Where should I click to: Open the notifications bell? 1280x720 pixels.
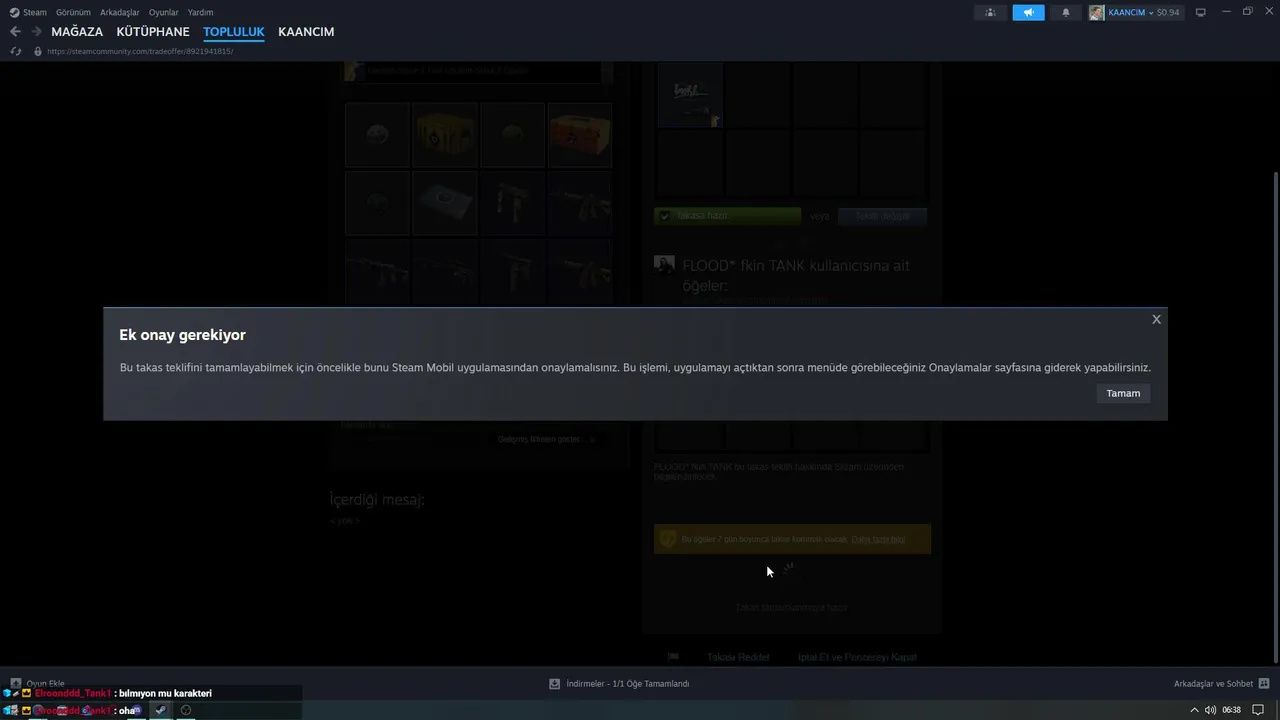coord(1065,12)
